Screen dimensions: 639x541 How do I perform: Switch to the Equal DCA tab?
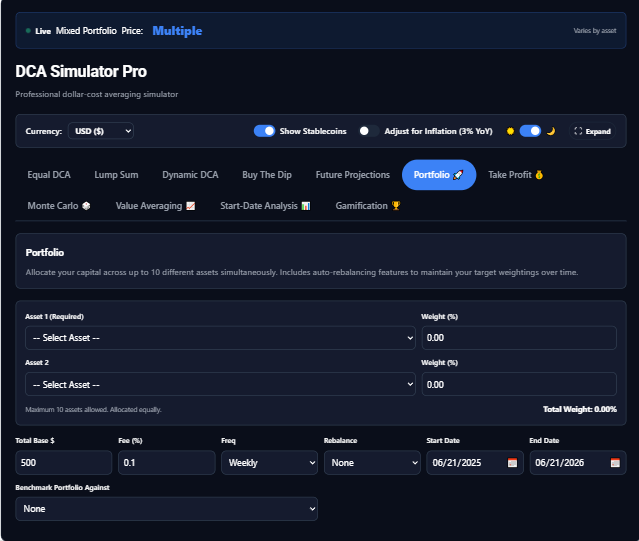(49, 175)
